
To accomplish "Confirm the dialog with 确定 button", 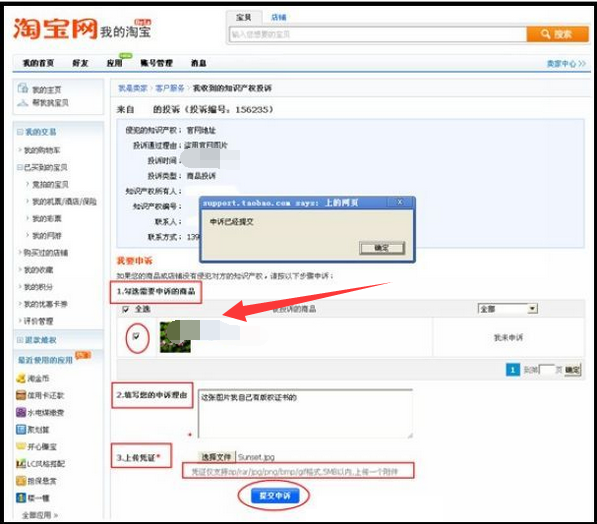I will click(382, 248).
